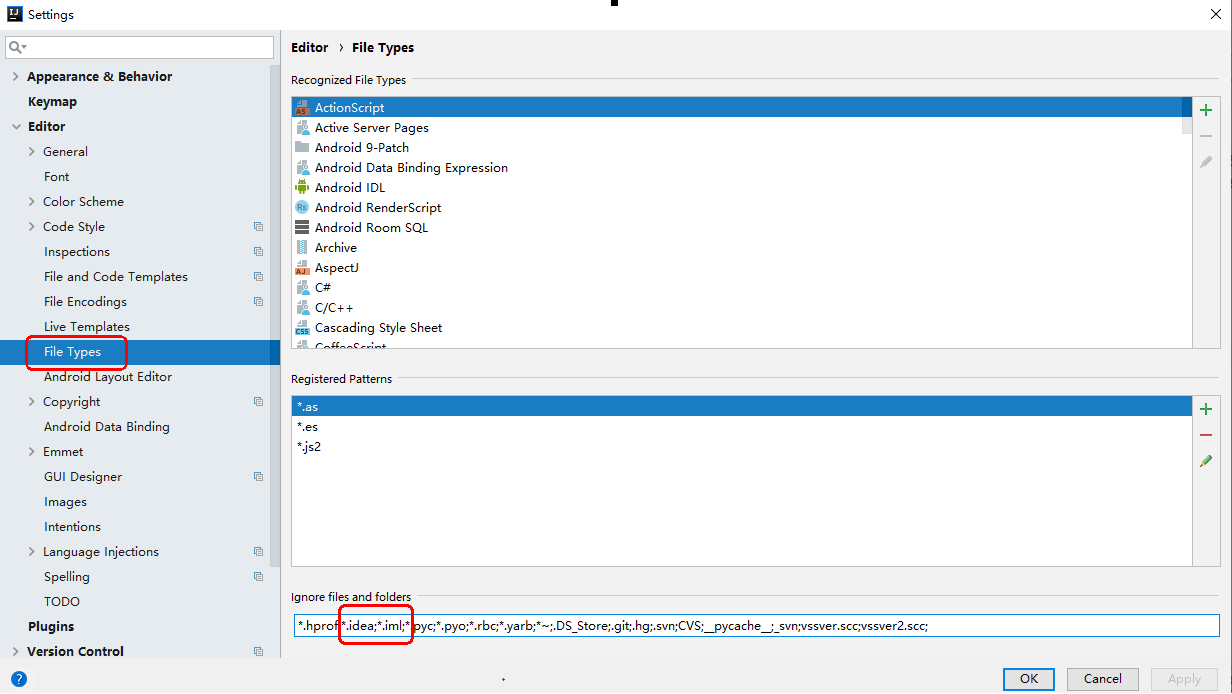Edit the selected registered pattern
Image resolution: width=1232 pixels, height=694 pixels.
point(1206,461)
